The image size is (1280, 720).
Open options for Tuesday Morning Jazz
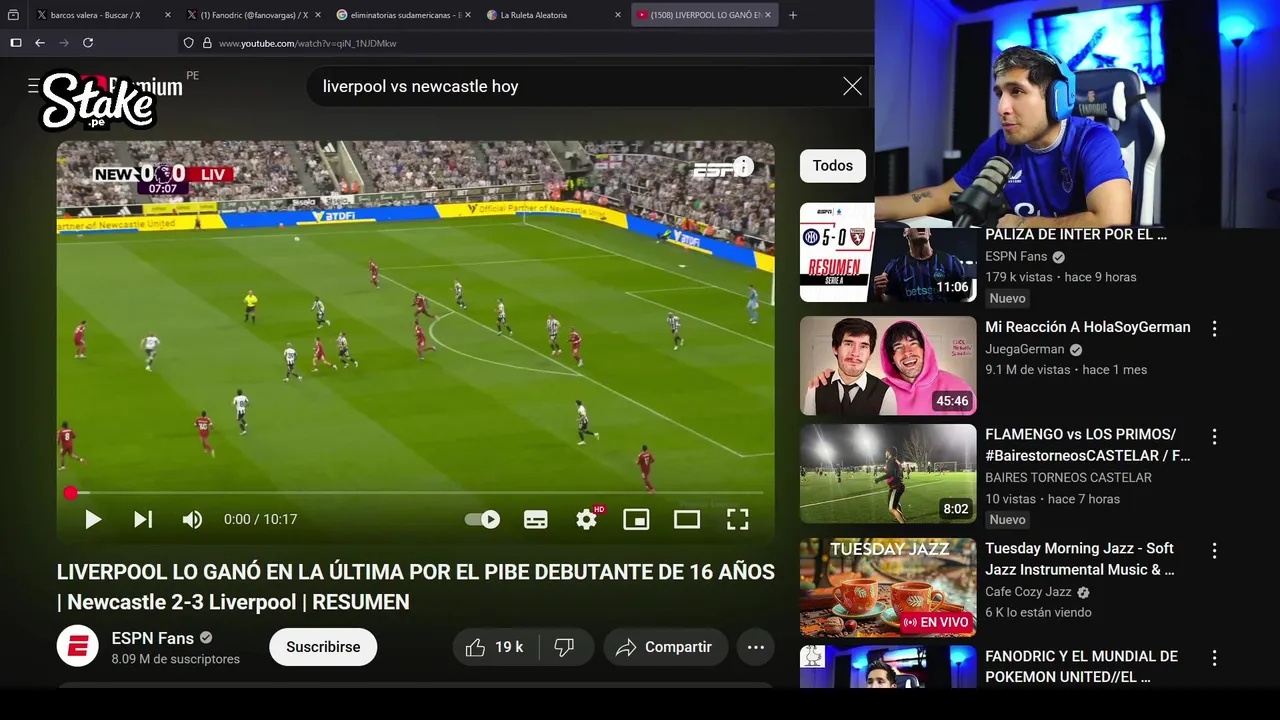[1214, 551]
